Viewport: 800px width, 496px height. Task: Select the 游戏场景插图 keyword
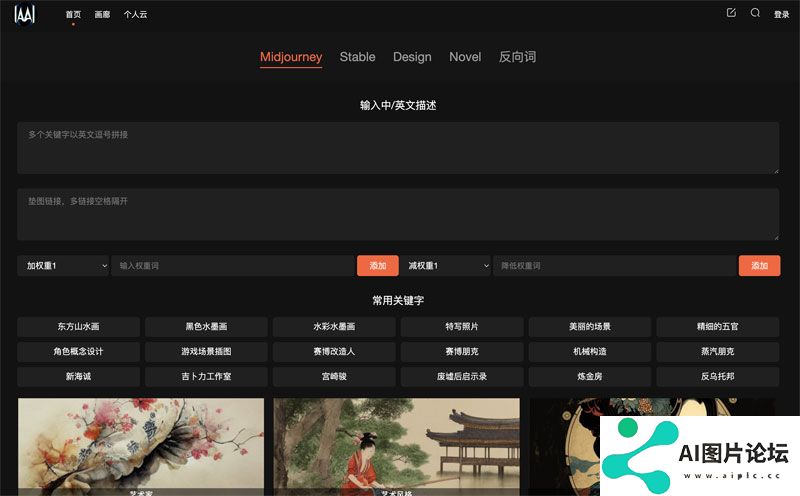[206, 352]
